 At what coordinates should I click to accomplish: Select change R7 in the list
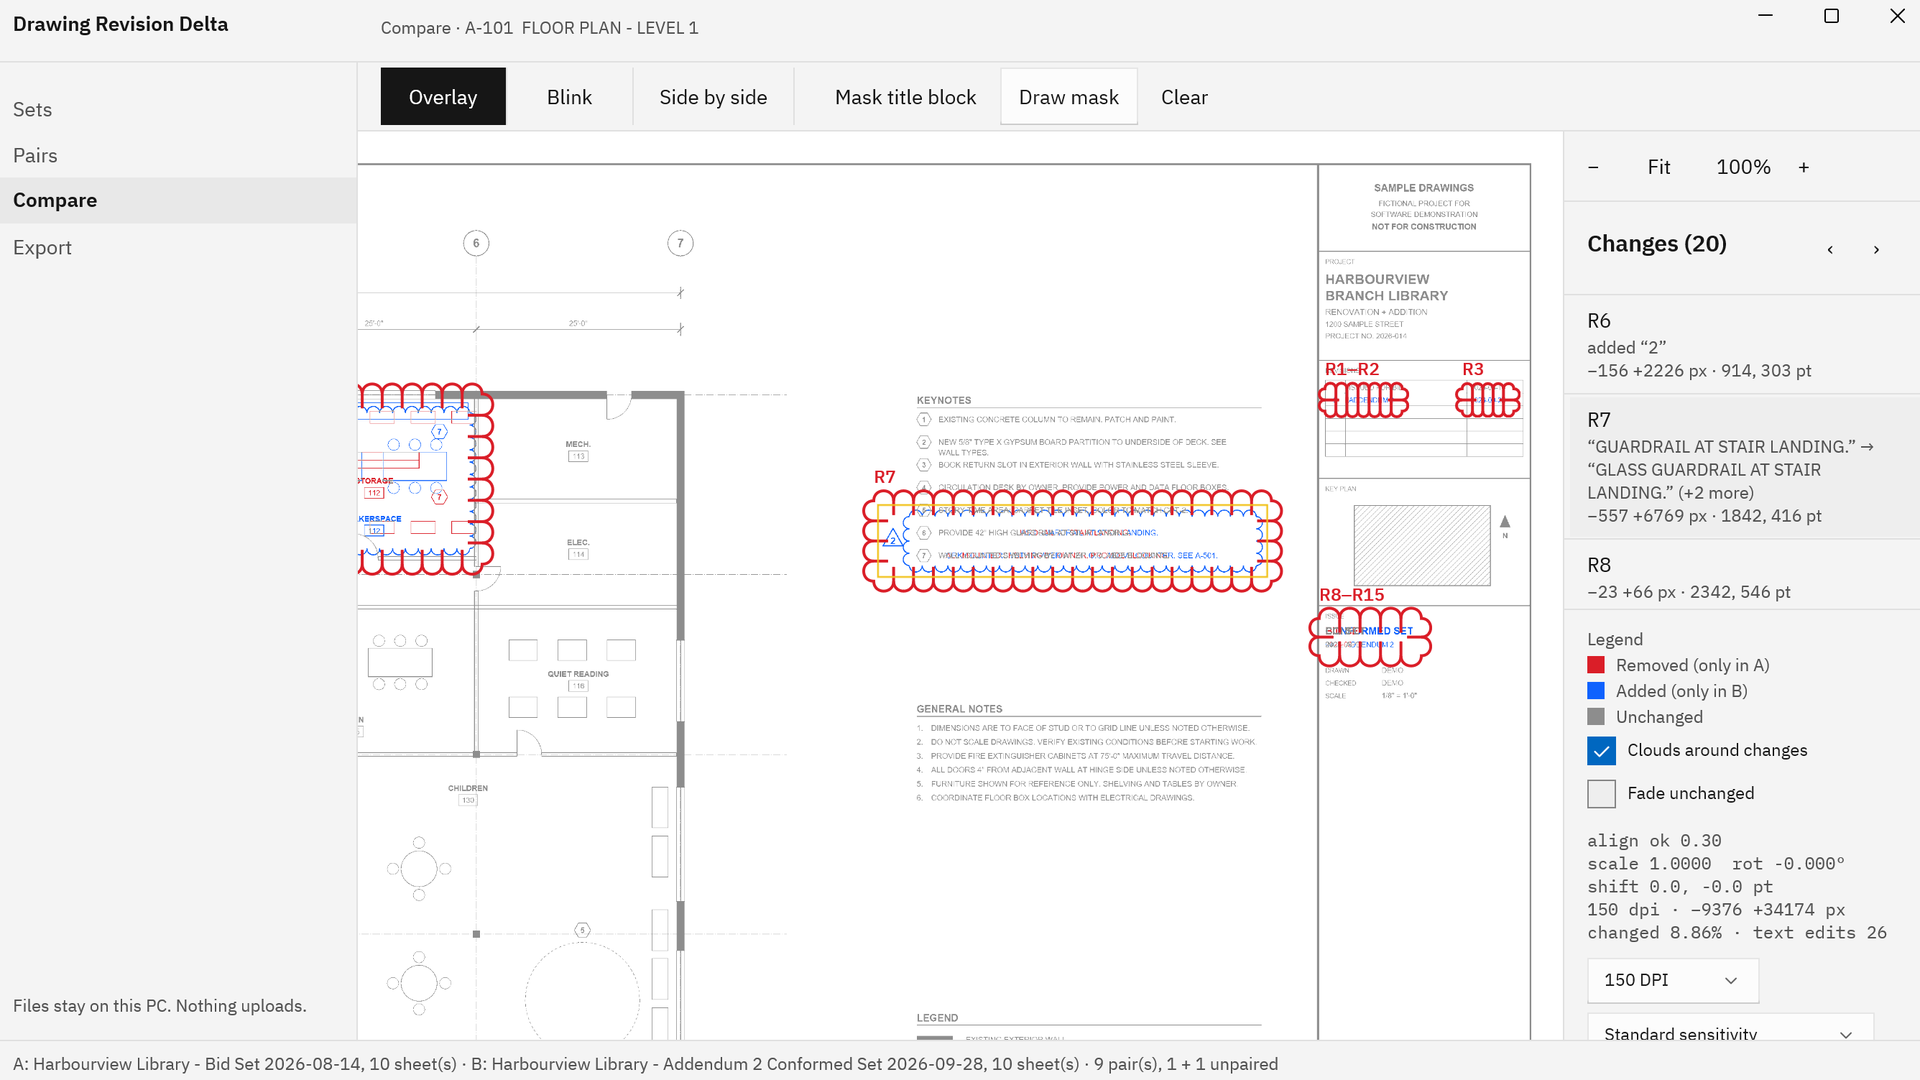coord(1742,467)
